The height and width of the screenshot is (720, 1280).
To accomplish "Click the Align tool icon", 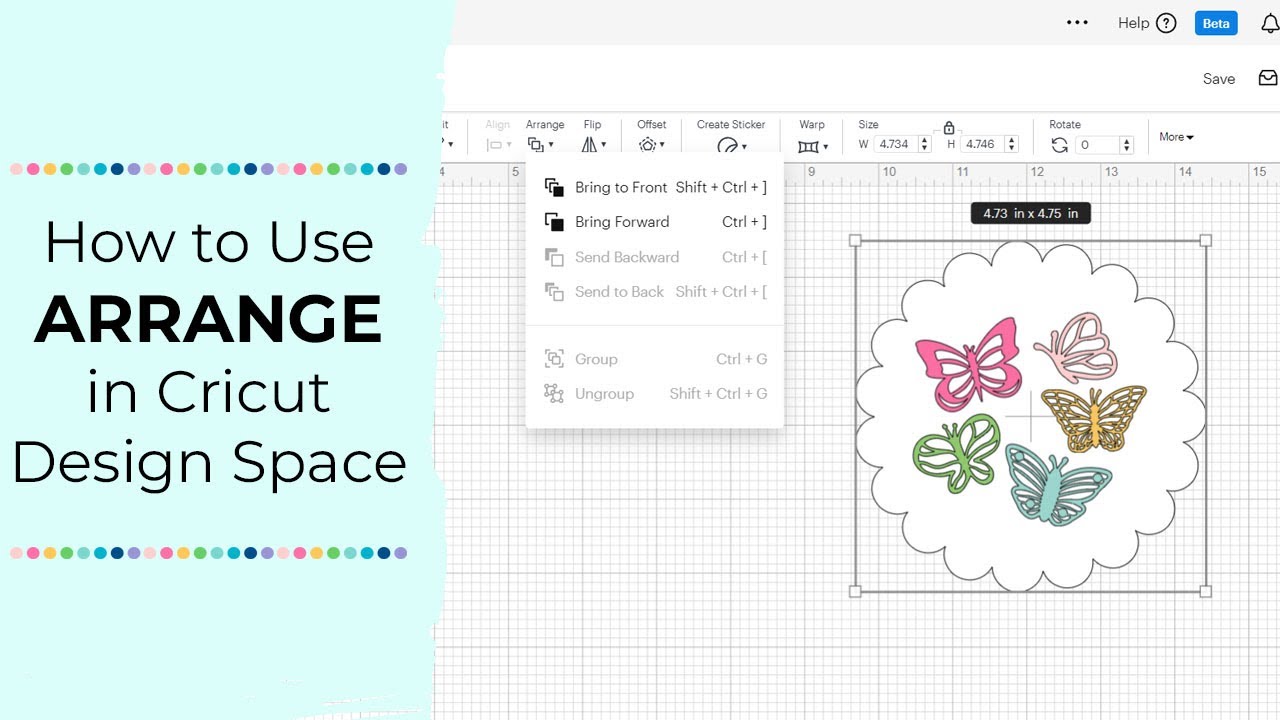I will [498, 145].
